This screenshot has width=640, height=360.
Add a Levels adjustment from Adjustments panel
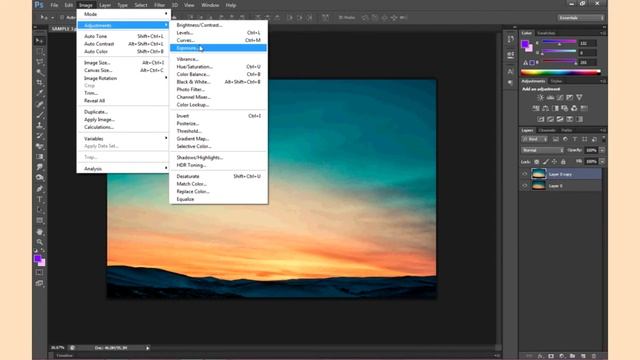550,98
